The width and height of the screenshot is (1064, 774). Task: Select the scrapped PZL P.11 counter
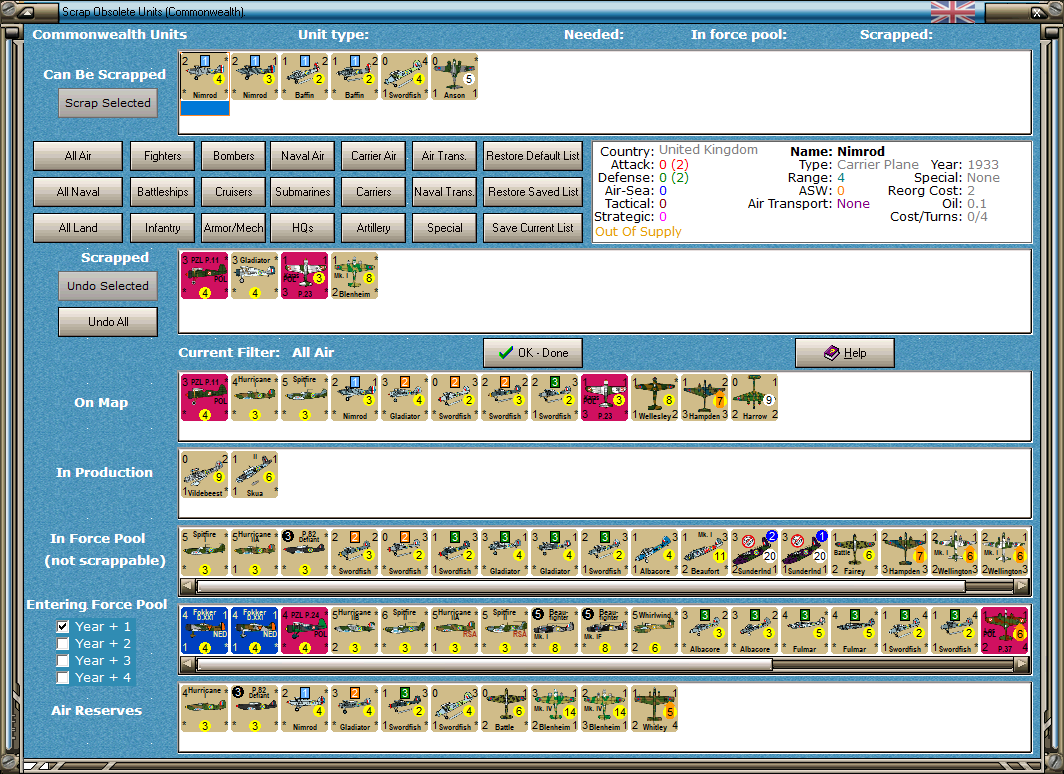tap(204, 275)
